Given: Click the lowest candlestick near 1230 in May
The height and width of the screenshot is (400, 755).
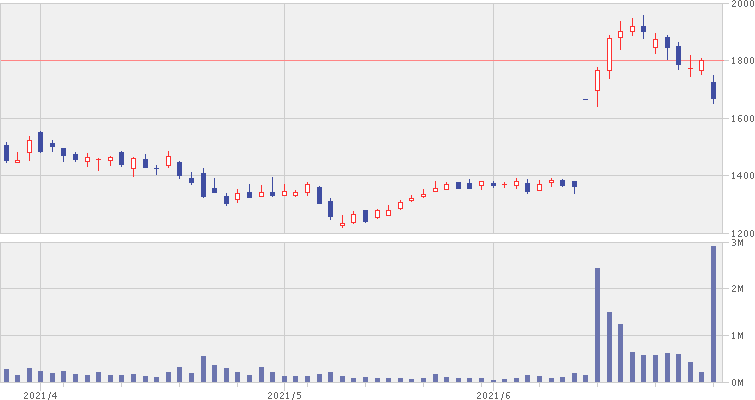Looking at the screenshot, I should [342, 223].
